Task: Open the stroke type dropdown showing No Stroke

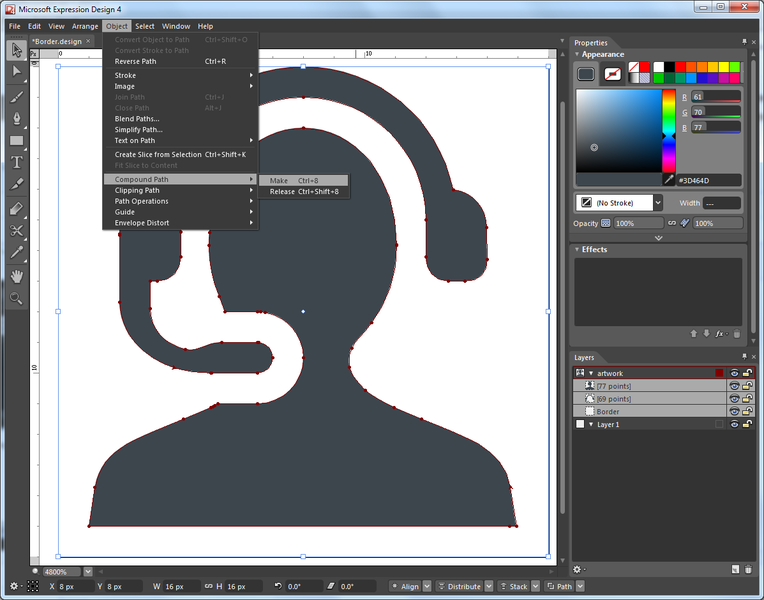Action: pyautogui.click(x=657, y=203)
